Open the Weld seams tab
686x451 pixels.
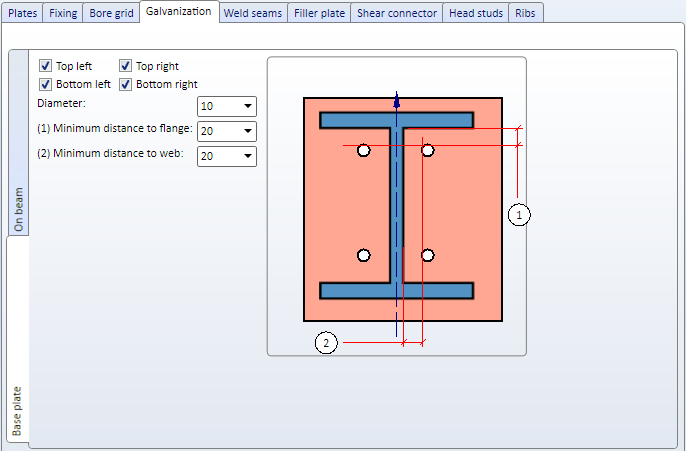[253, 13]
